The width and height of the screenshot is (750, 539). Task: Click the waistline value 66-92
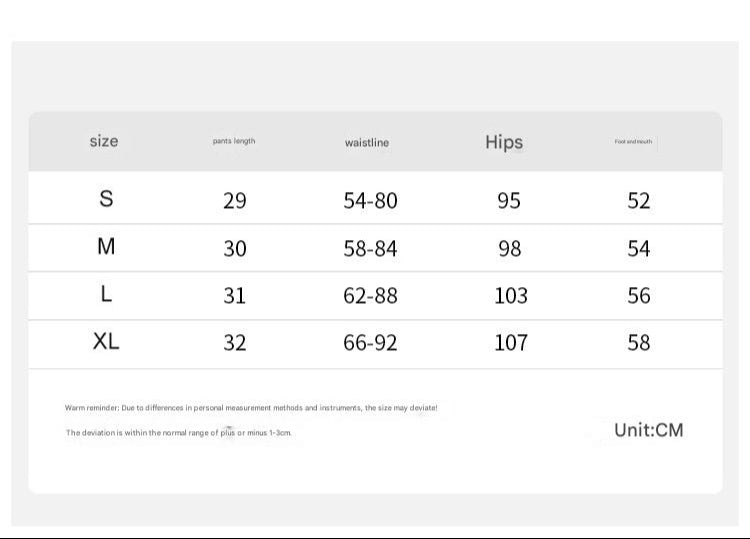tap(370, 343)
